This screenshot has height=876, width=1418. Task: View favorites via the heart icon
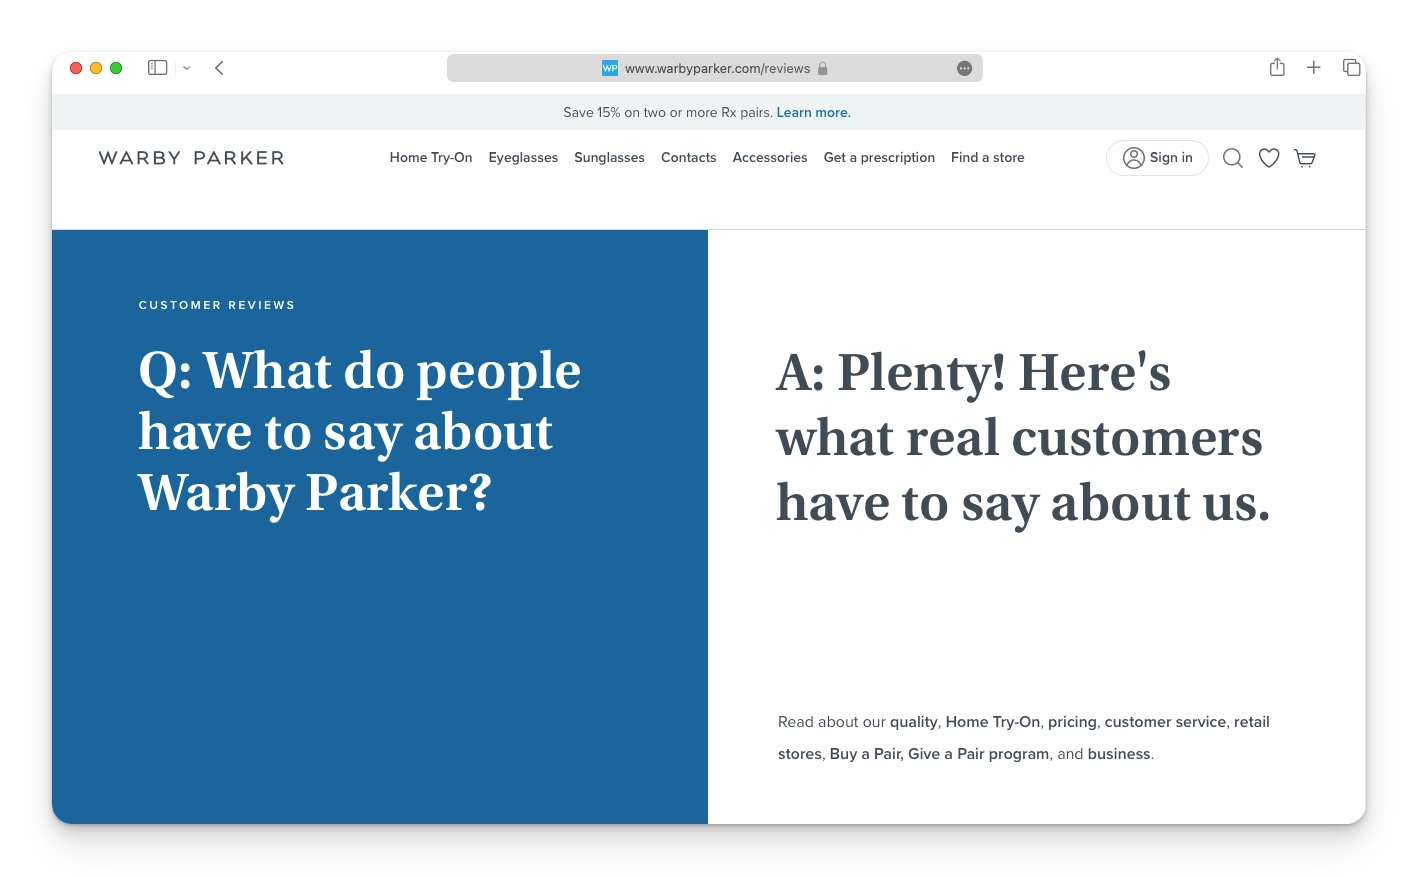coord(1269,158)
